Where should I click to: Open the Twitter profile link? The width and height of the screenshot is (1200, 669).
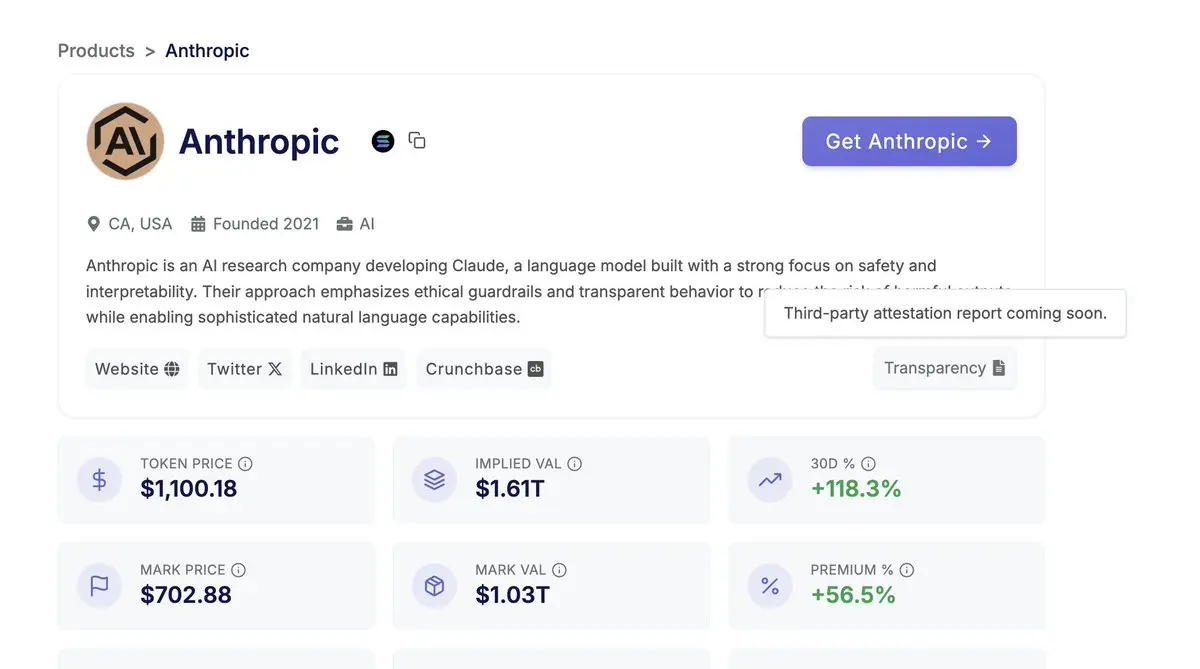click(x=245, y=369)
